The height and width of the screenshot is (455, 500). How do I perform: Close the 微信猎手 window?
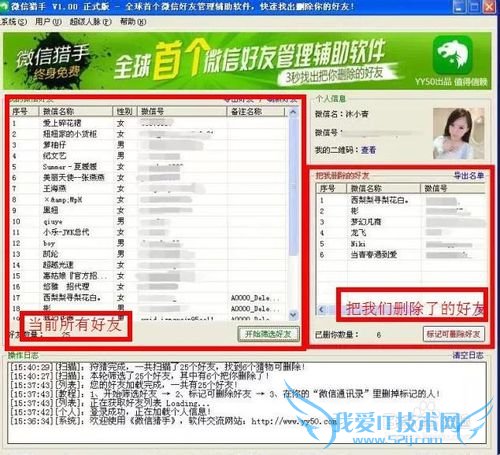[x=489, y=6]
